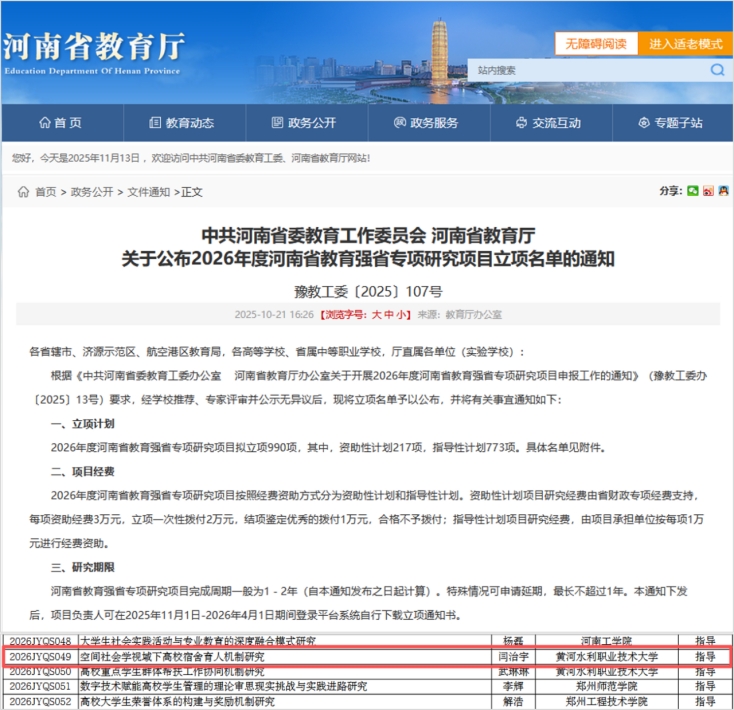This screenshot has height=710, width=734.
Task: Share article via WeChat icon
Action: click(x=694, y=191)
